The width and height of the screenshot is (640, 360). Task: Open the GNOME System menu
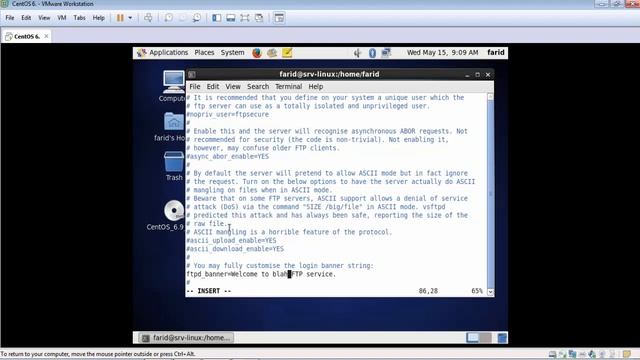coord(232,53)
